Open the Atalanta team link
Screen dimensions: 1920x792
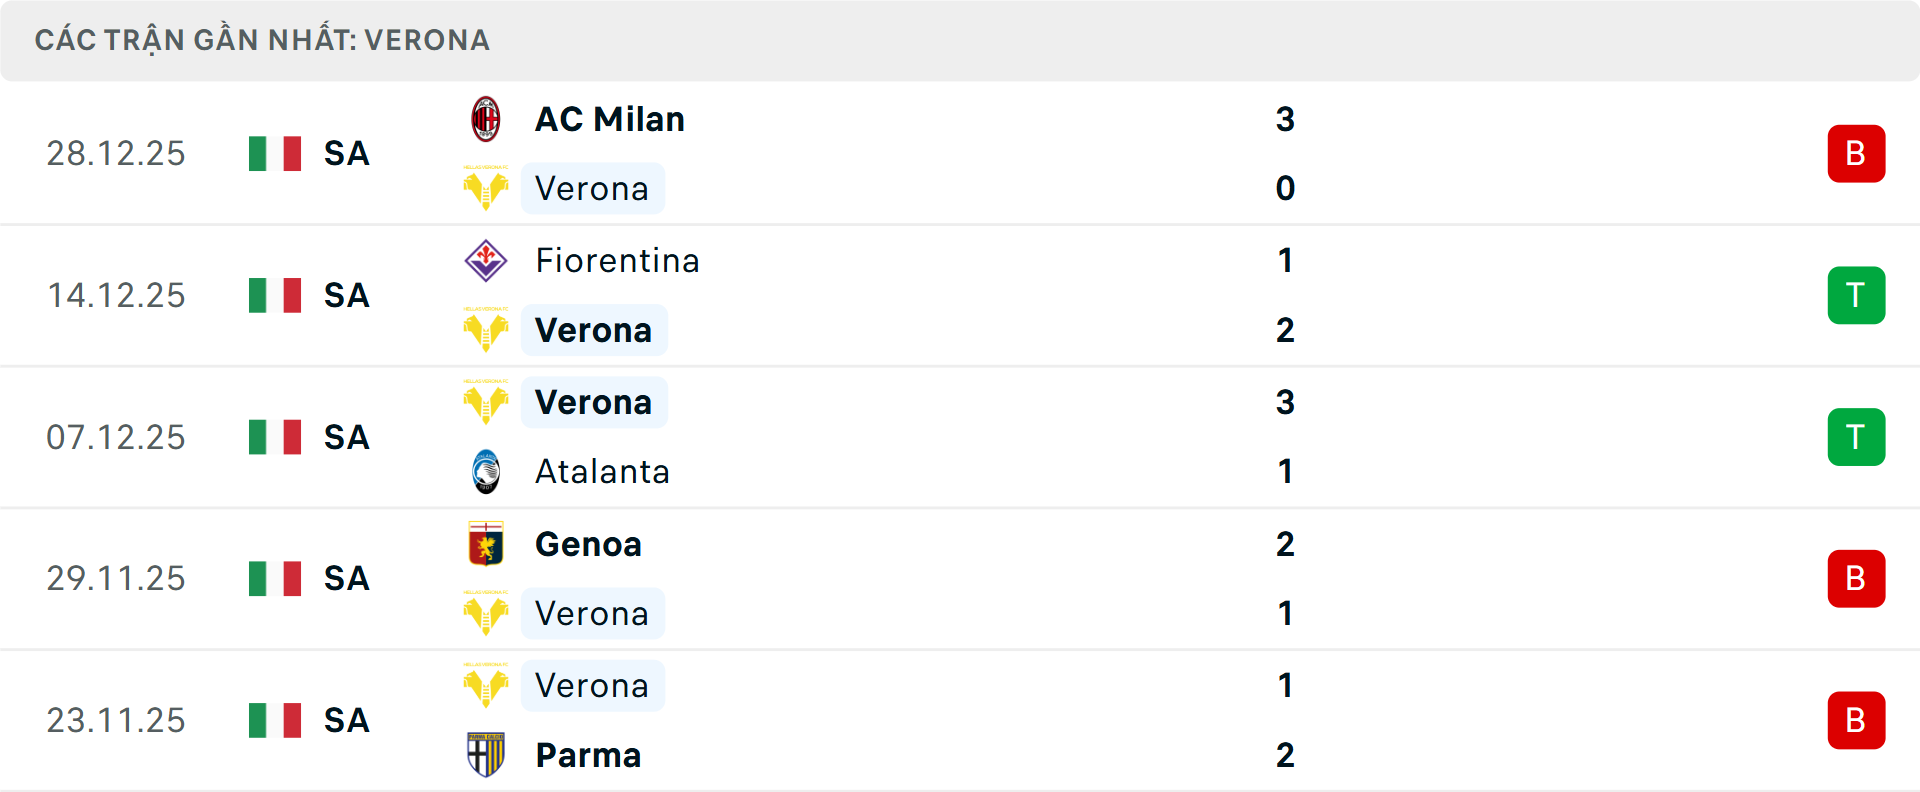click(x=602, y=472)
